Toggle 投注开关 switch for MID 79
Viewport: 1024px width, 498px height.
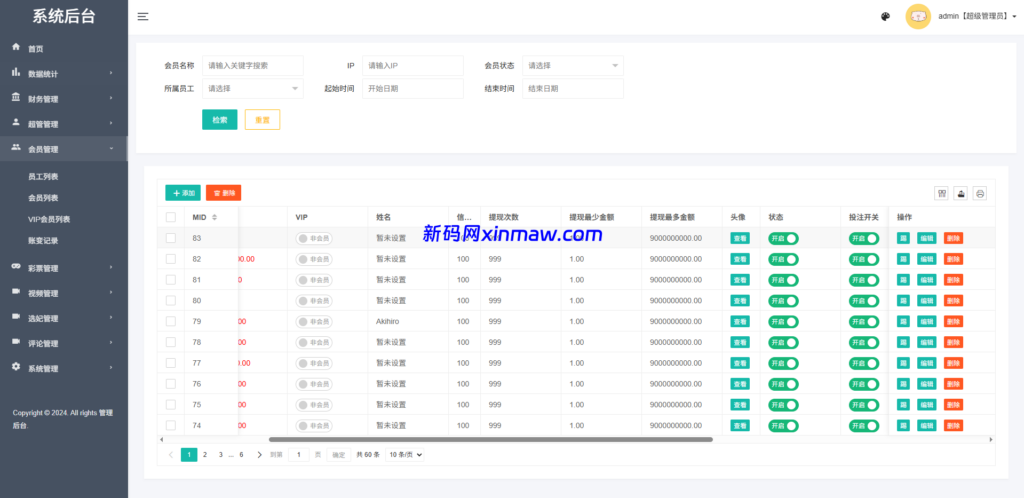click(864, 322)
